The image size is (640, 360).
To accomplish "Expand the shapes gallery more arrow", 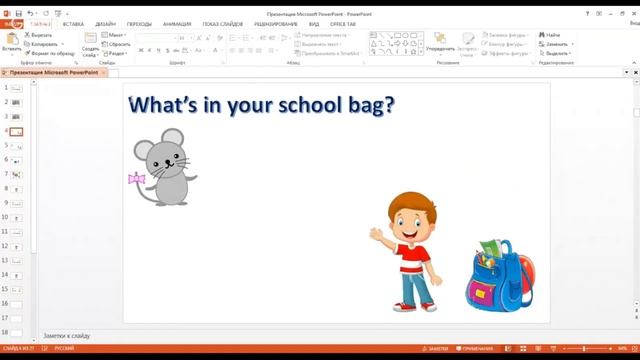I will (421, 52).
